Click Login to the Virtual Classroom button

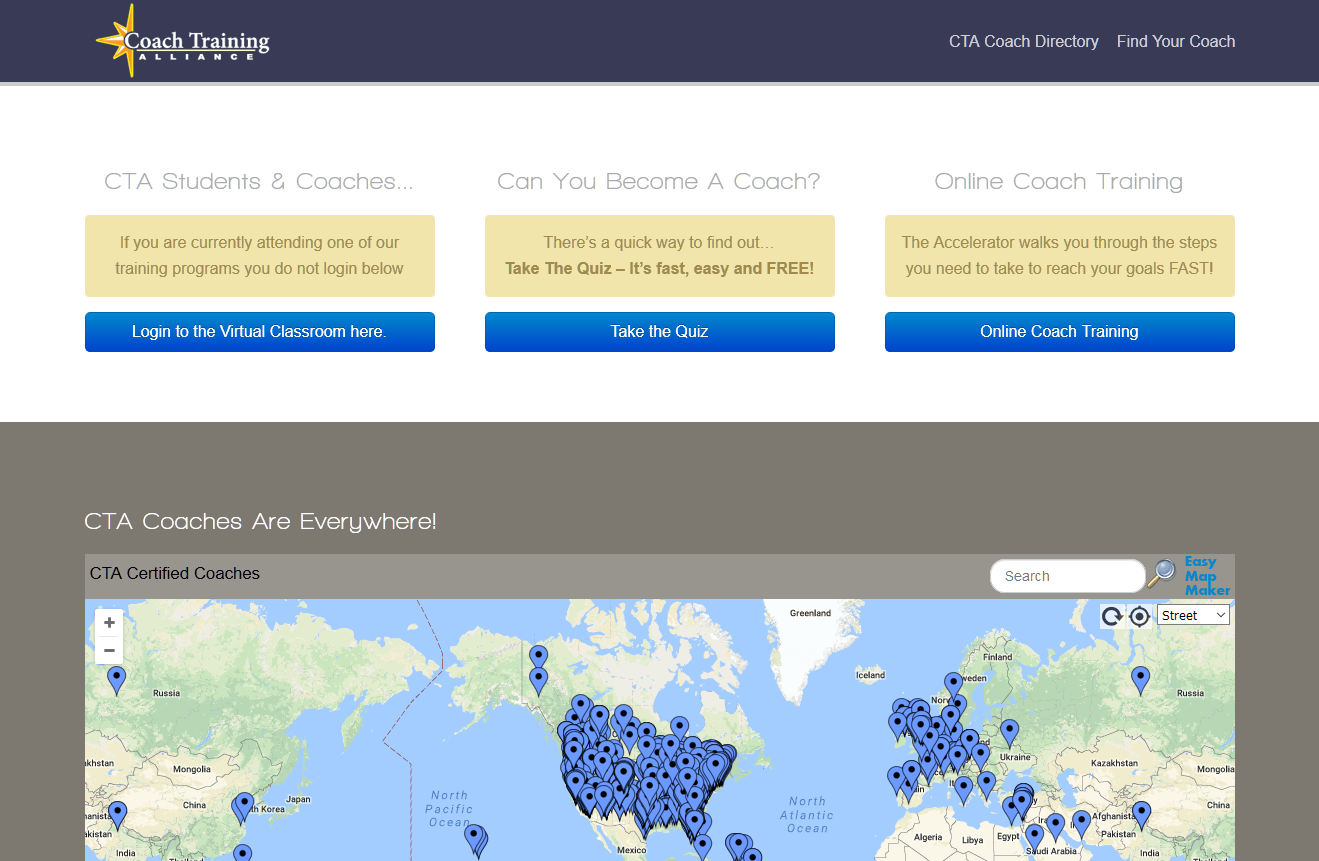259,332
